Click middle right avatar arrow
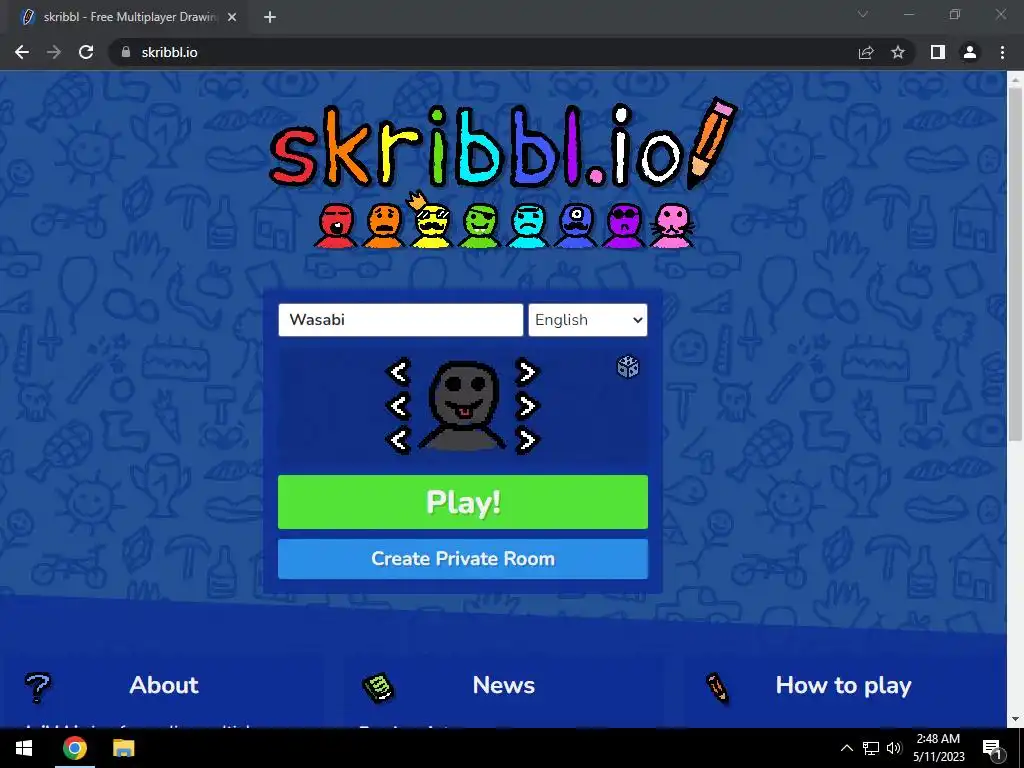 526,406
